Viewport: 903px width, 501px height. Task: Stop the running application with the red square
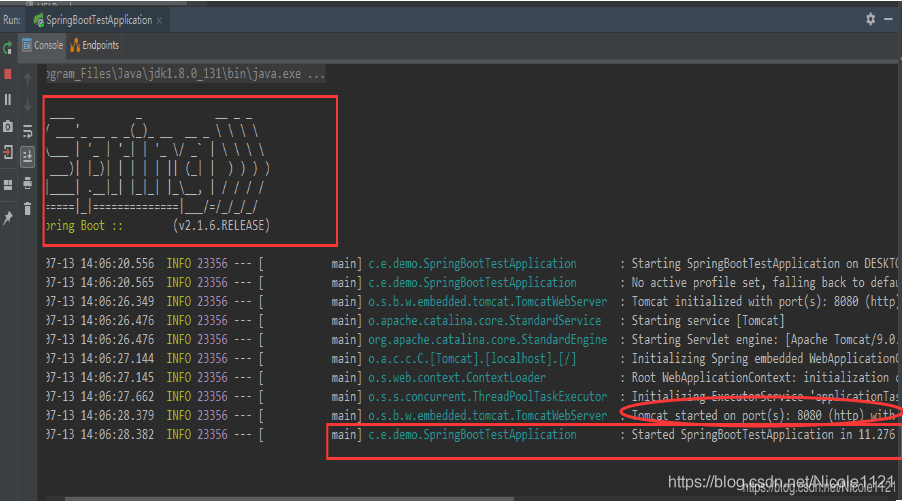[7, 74]
